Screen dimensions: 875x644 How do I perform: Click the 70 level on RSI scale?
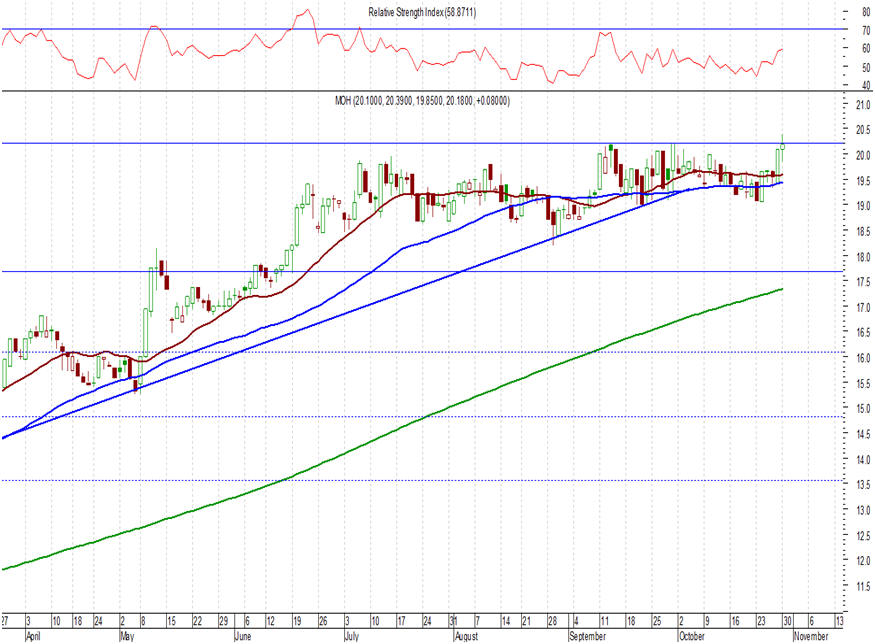click(866, 30)
